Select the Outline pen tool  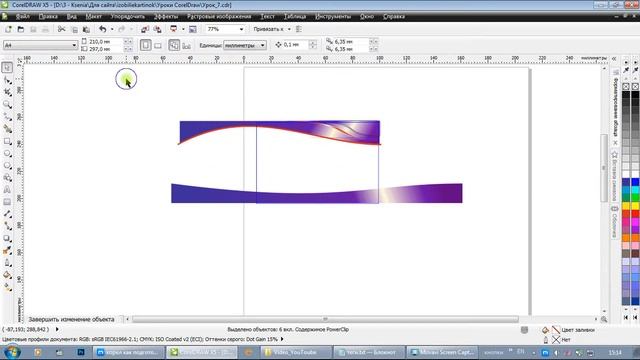click(x=7, y=263)
